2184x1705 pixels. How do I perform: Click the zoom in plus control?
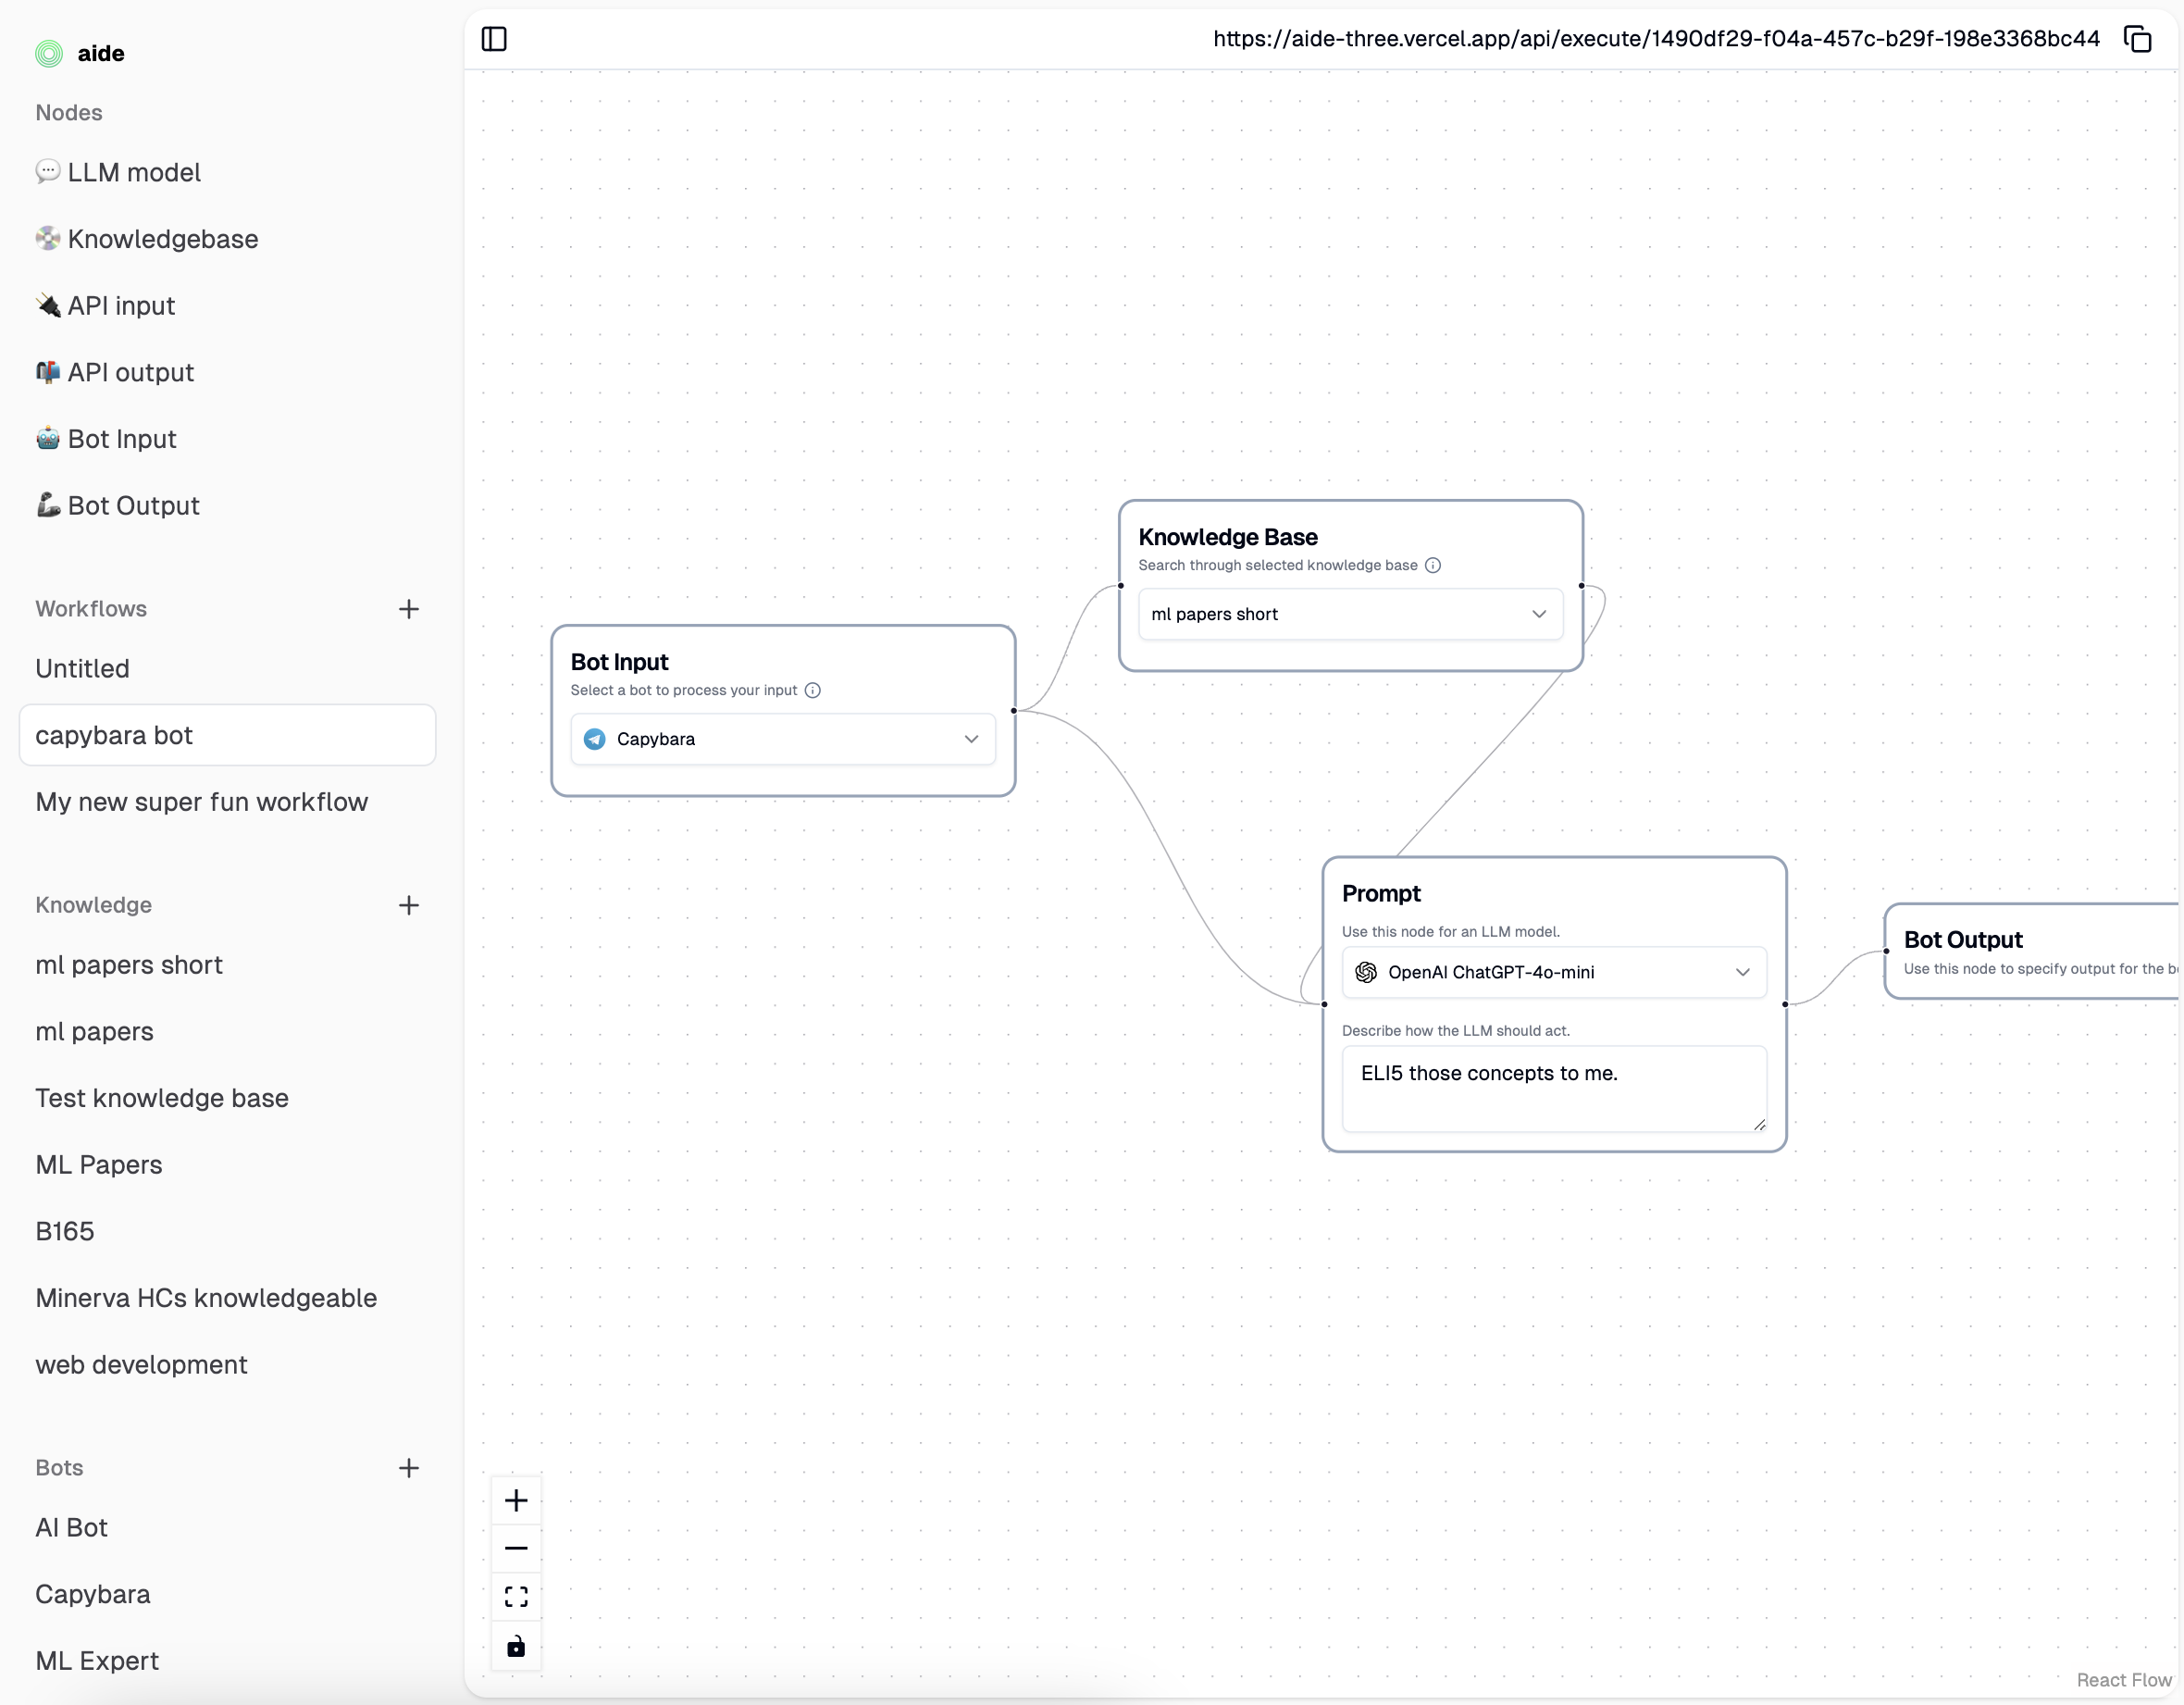point(516,1500)
